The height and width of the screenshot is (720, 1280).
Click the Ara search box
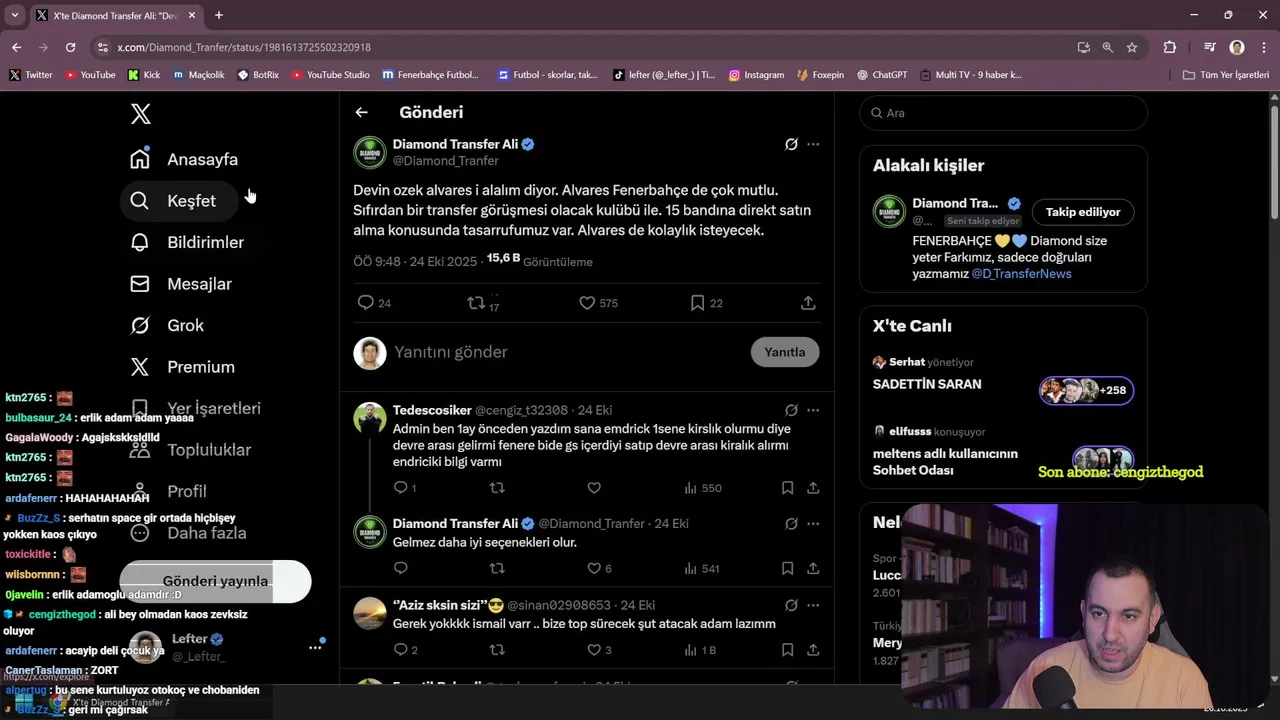tap(1003, 113)
